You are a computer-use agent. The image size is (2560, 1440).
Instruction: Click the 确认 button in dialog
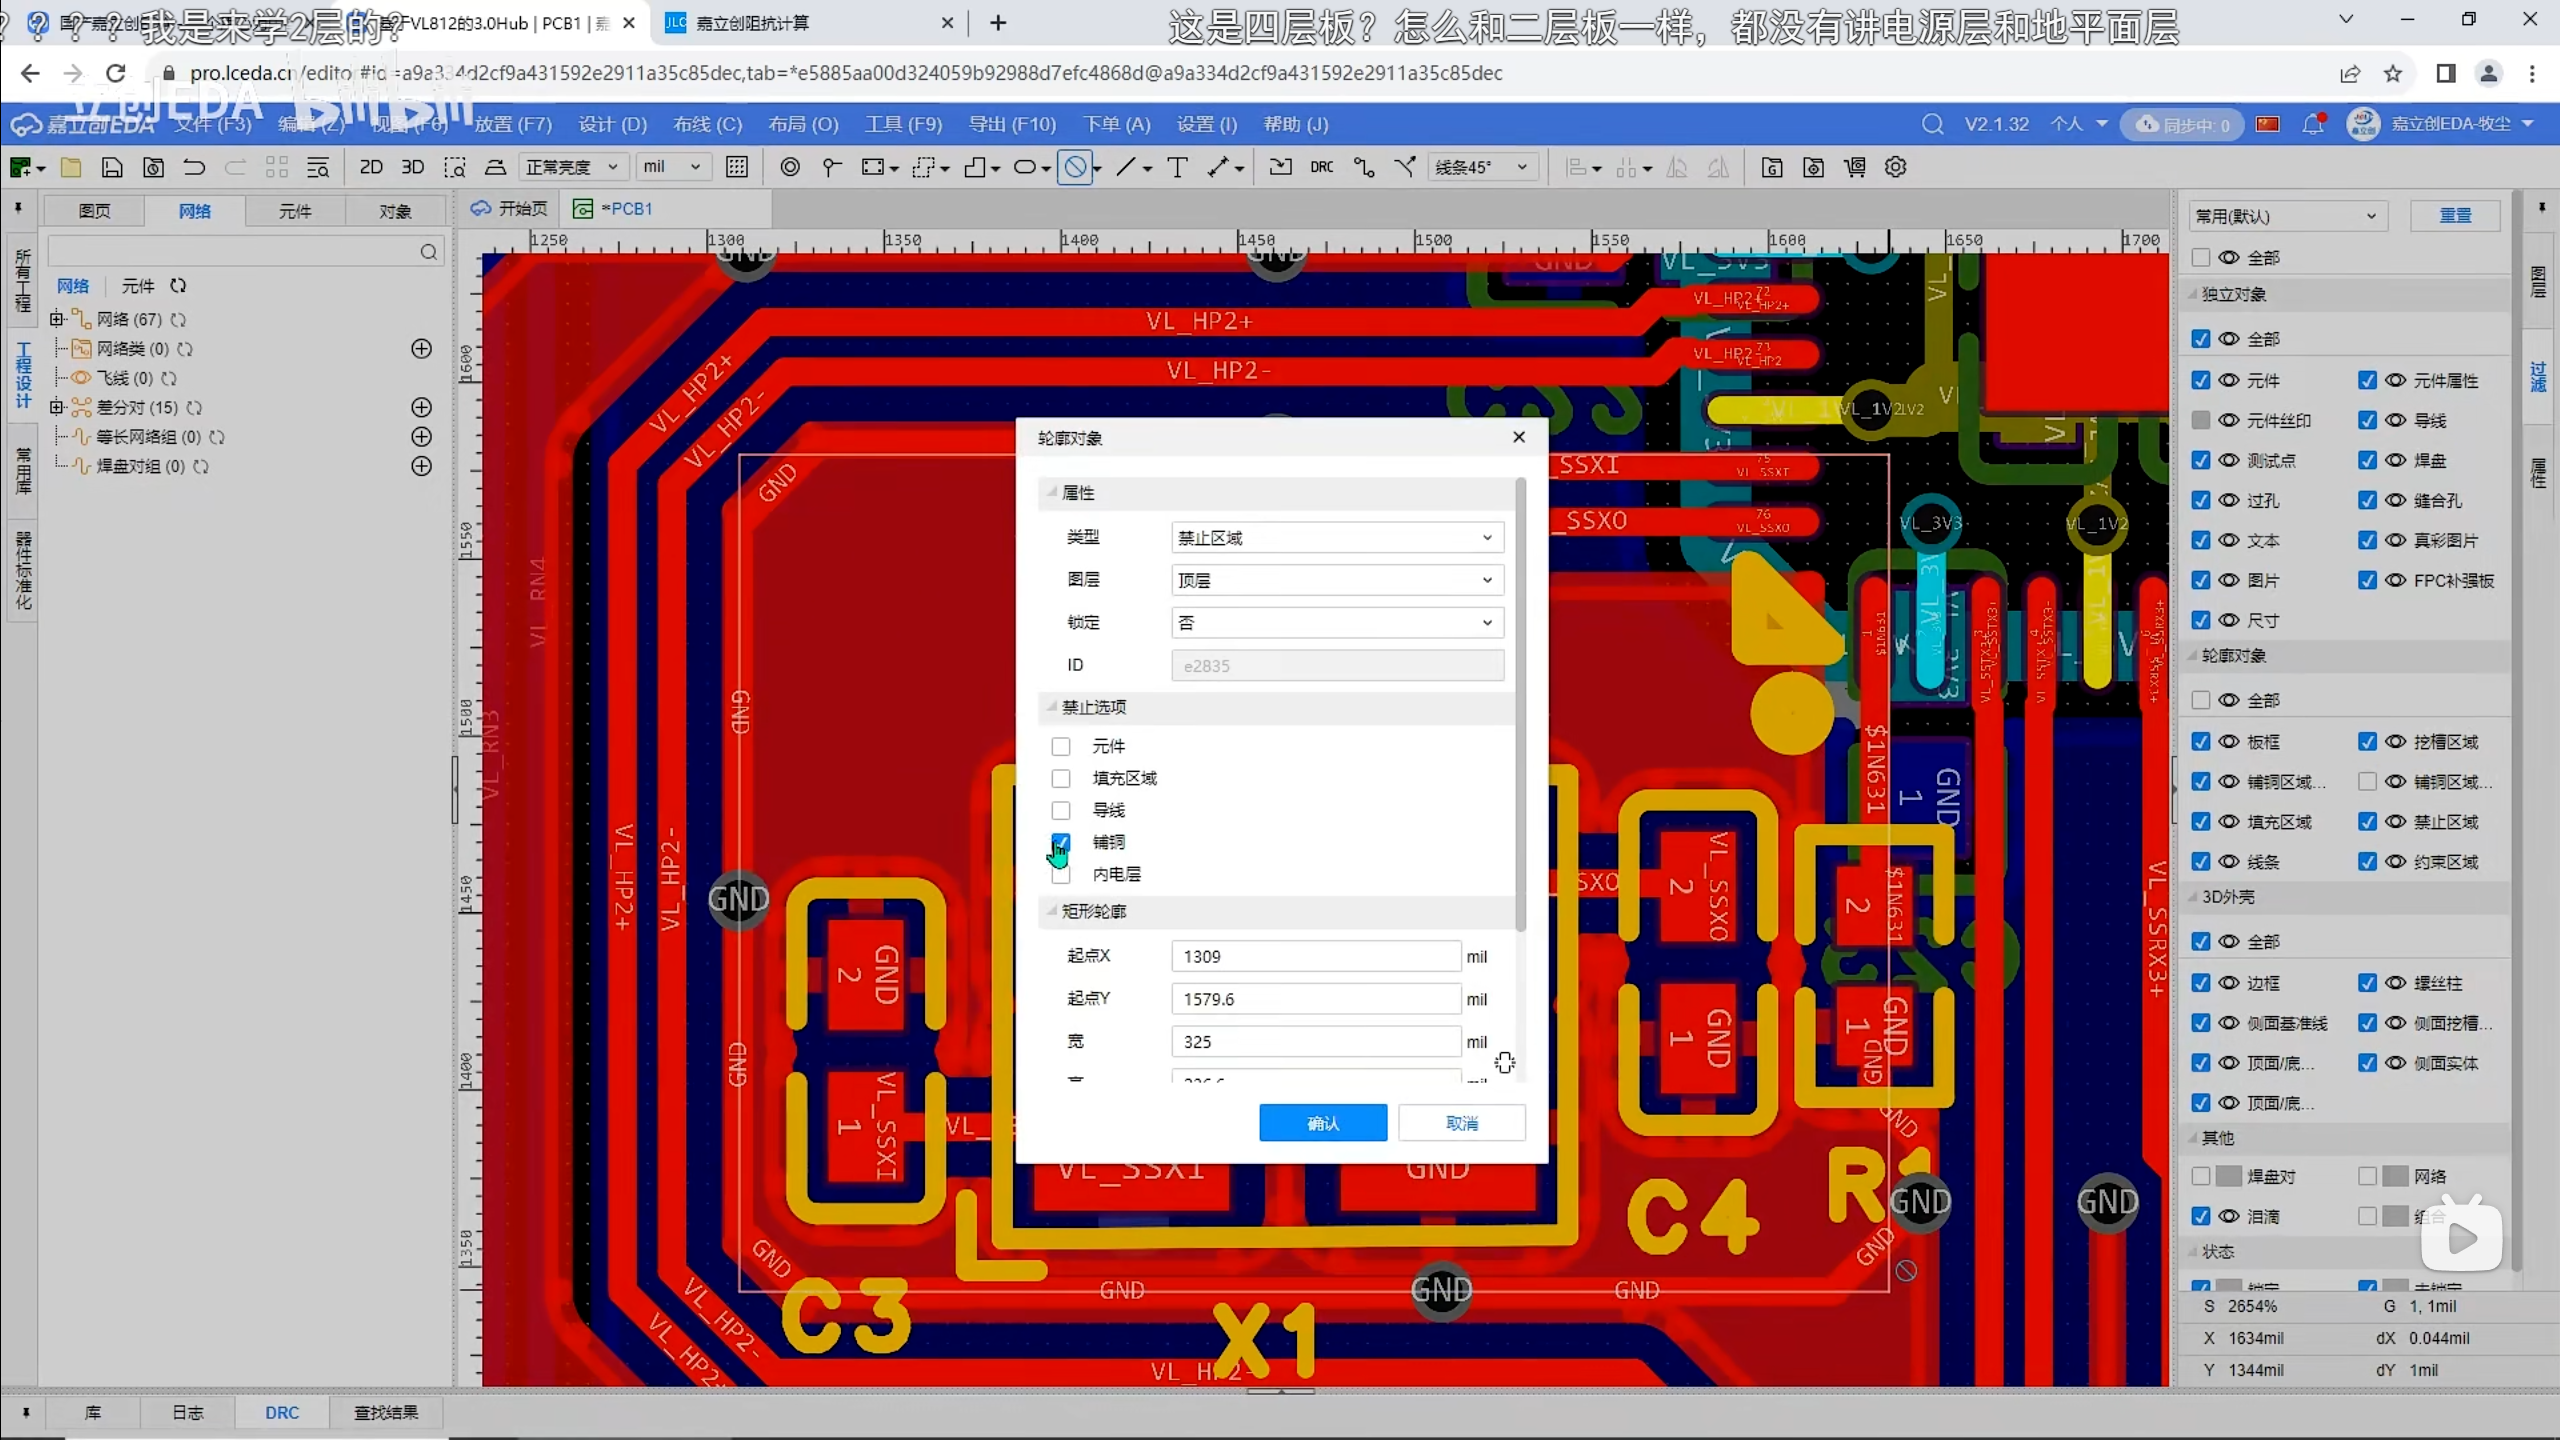[1322, 1123]
